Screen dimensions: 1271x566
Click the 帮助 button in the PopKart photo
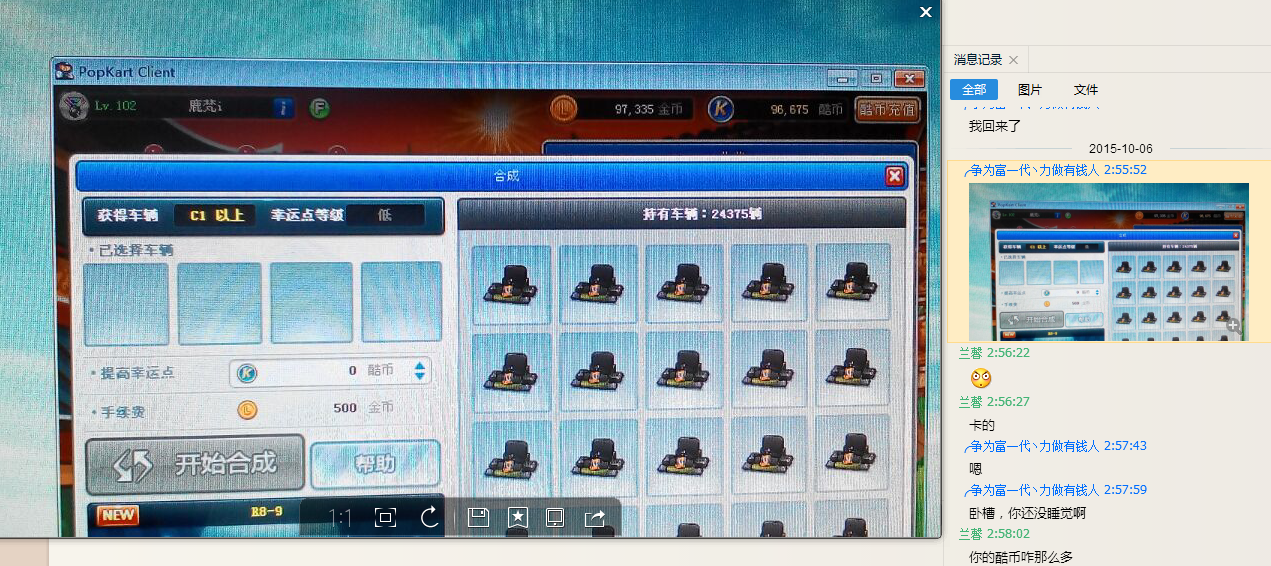pos(375,465)
